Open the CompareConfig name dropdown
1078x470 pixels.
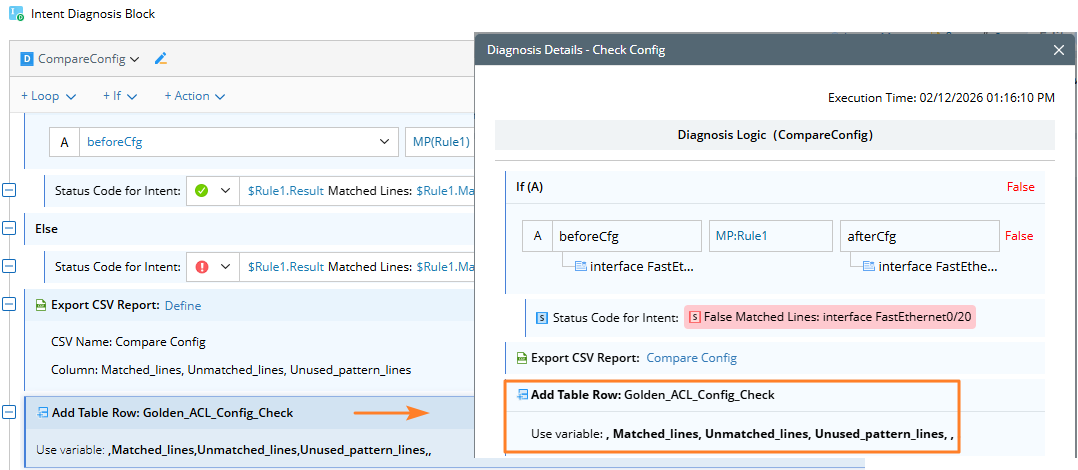(x=134, y=59)
